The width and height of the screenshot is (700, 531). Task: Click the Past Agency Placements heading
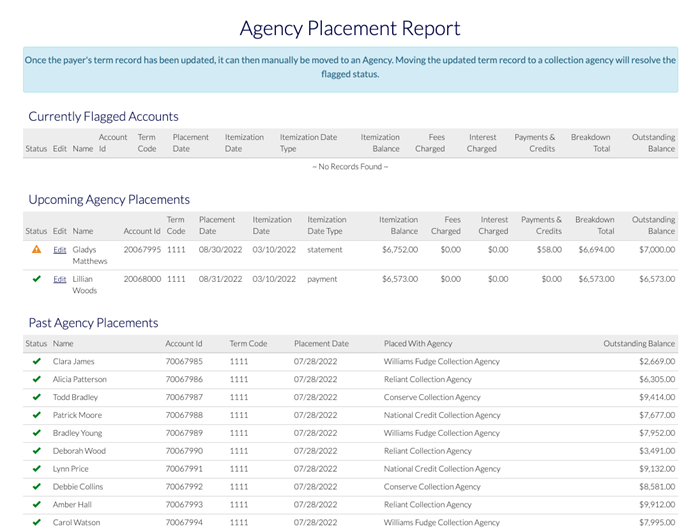click(x=93, y=323)
